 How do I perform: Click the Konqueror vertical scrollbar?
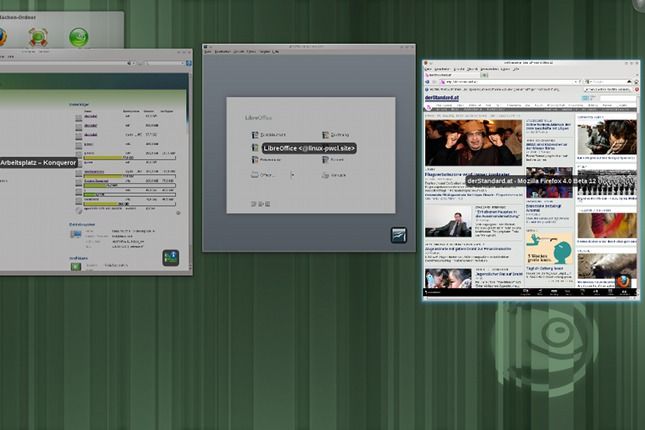(x=190, y=172)
